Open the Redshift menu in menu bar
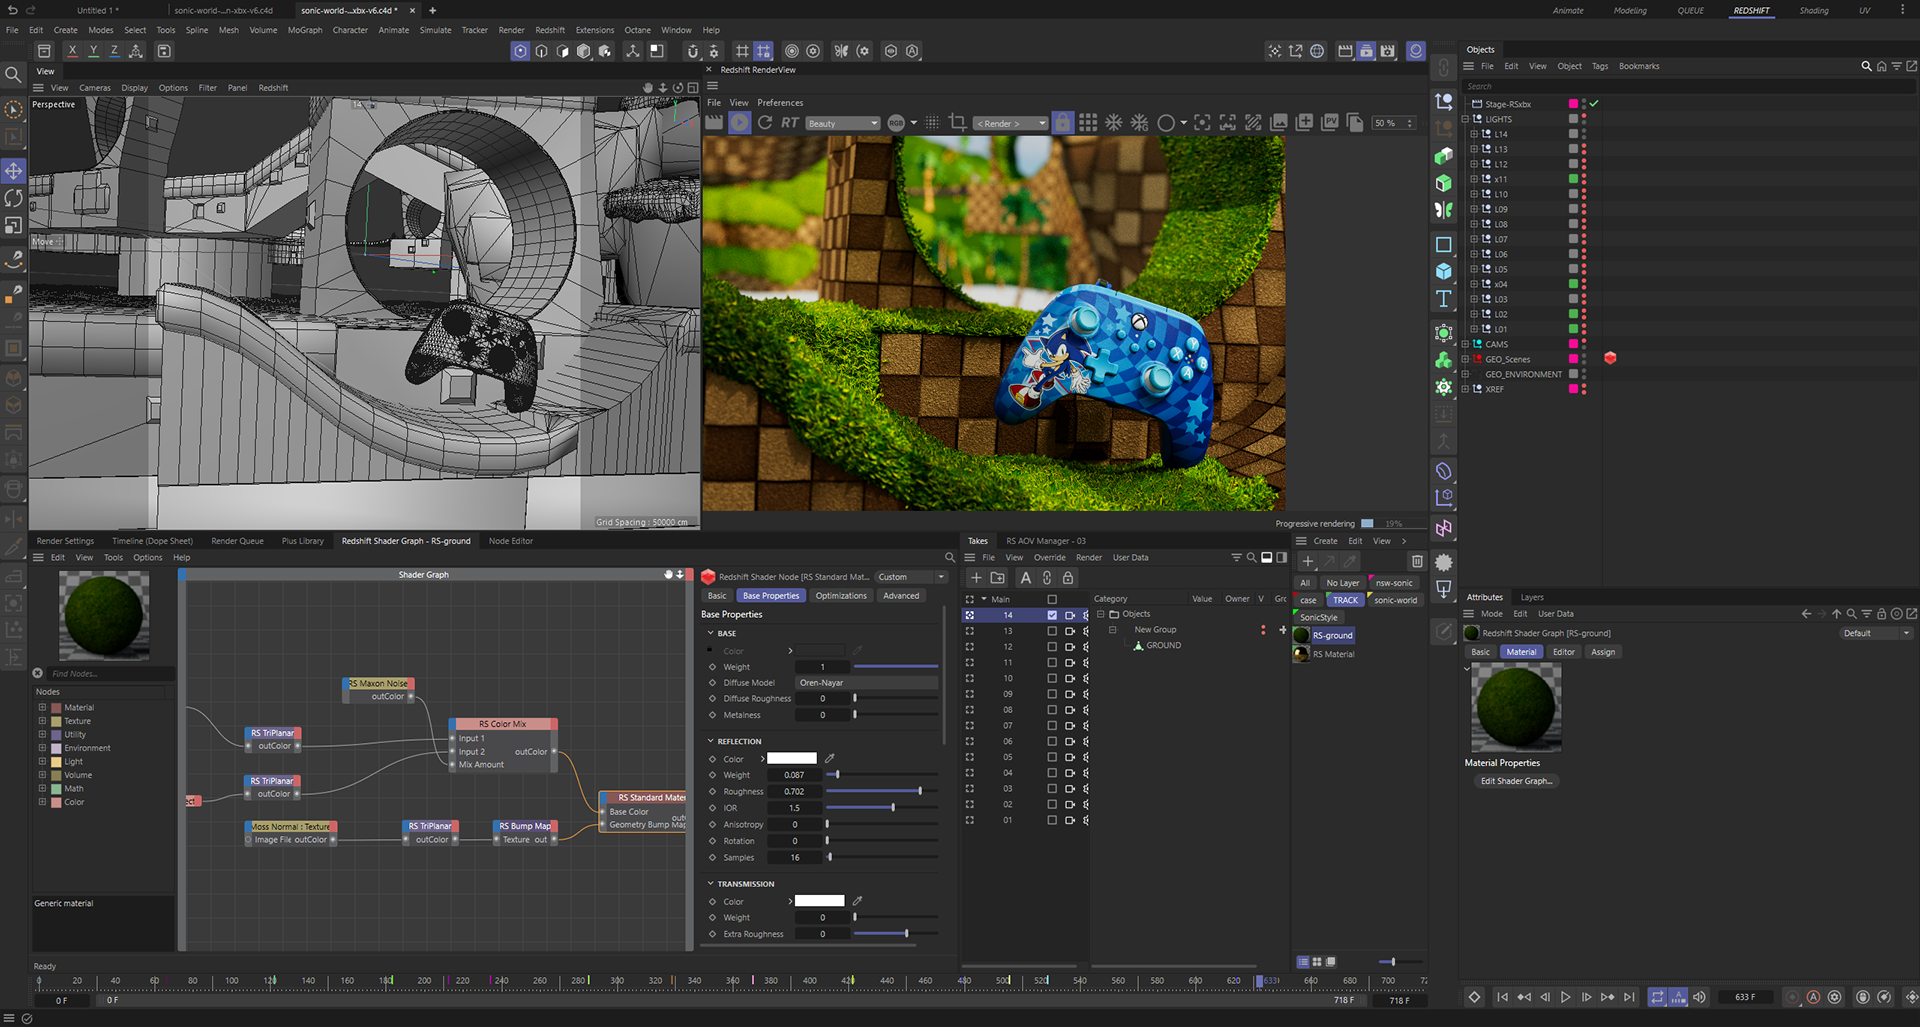Screen dimensions: 1920x1027 coord(550,30)
